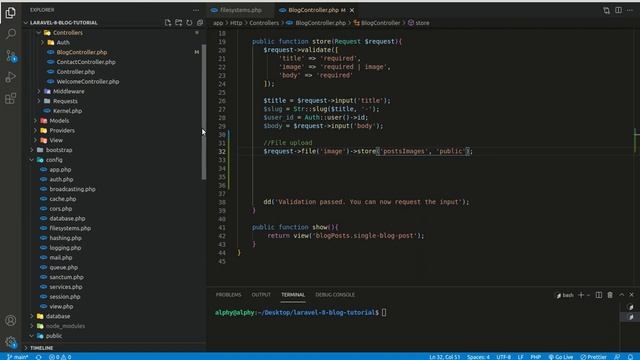The image size is (640, 360).
Task: Click the New File icon in Explorer
Action: (x=168, y=22)
